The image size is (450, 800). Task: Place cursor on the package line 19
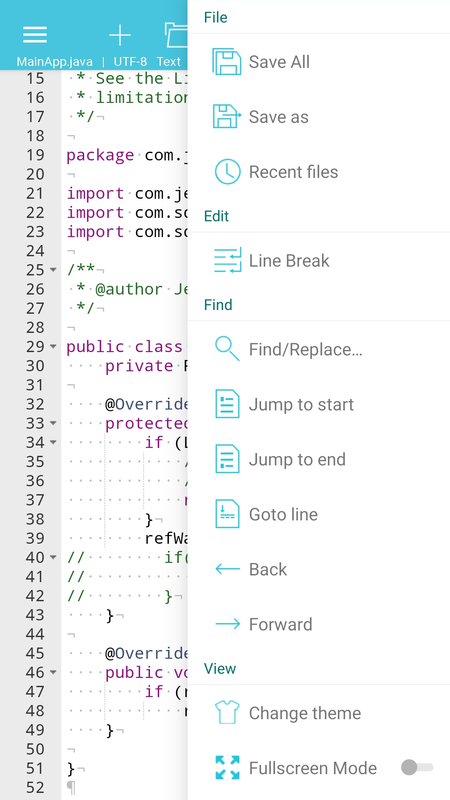pyautogui.click(x=127, y=155)
